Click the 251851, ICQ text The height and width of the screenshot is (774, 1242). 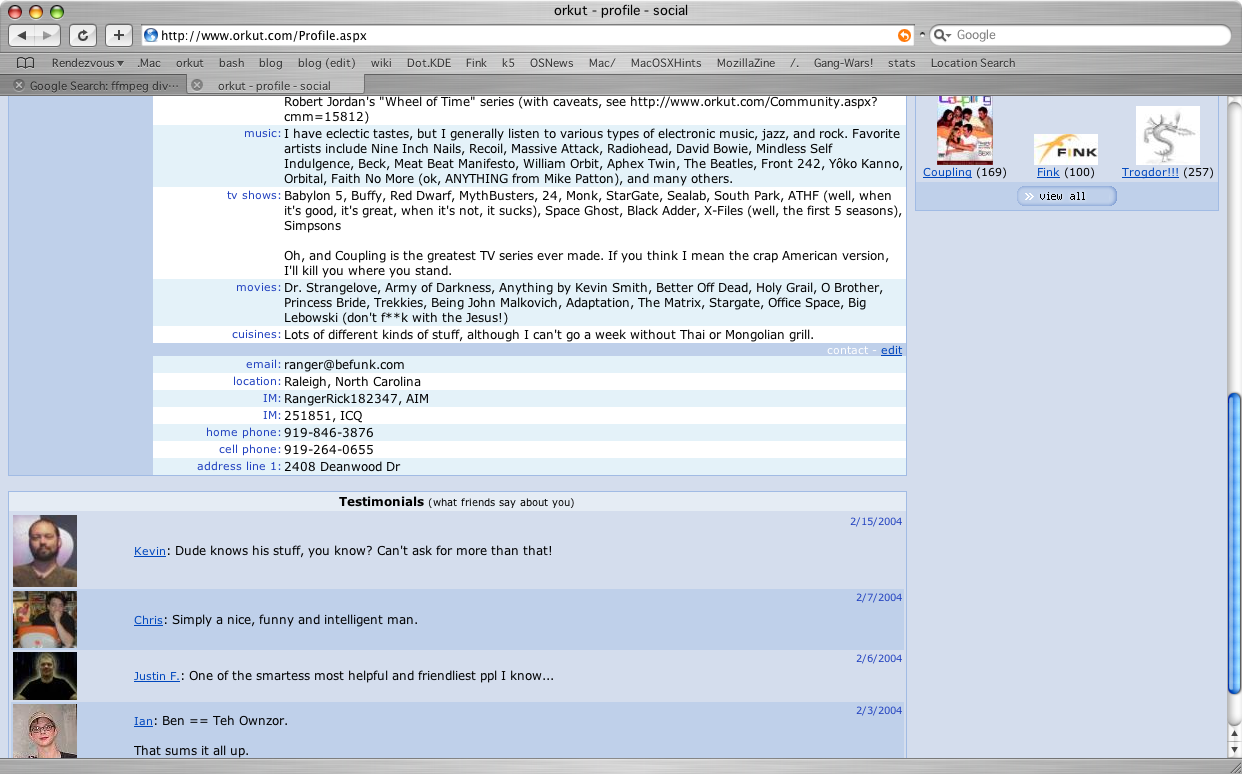[x=323, y=416]
